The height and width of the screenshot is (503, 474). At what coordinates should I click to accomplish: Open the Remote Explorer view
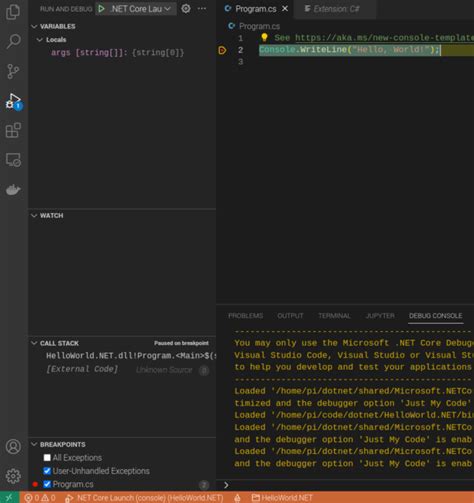(x=13, y=160)
